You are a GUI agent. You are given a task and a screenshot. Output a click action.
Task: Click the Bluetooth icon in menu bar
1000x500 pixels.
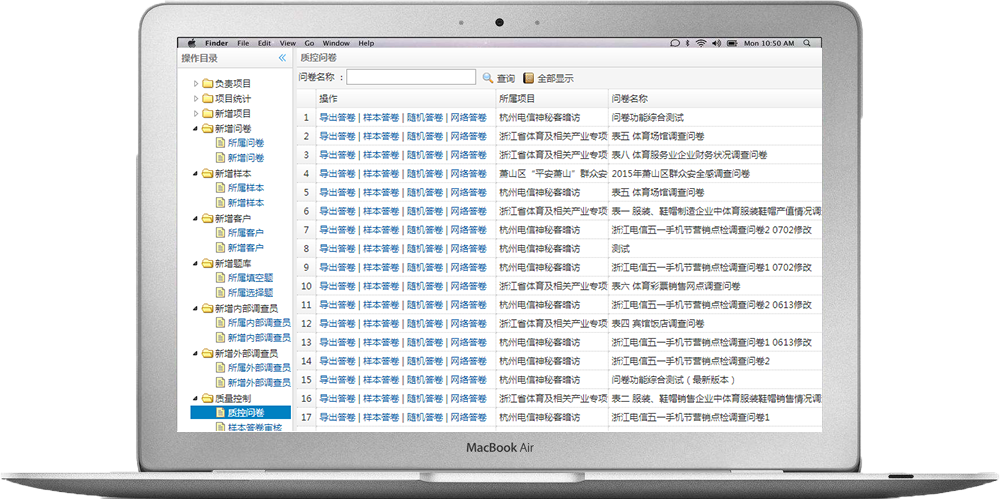[688, 44]
